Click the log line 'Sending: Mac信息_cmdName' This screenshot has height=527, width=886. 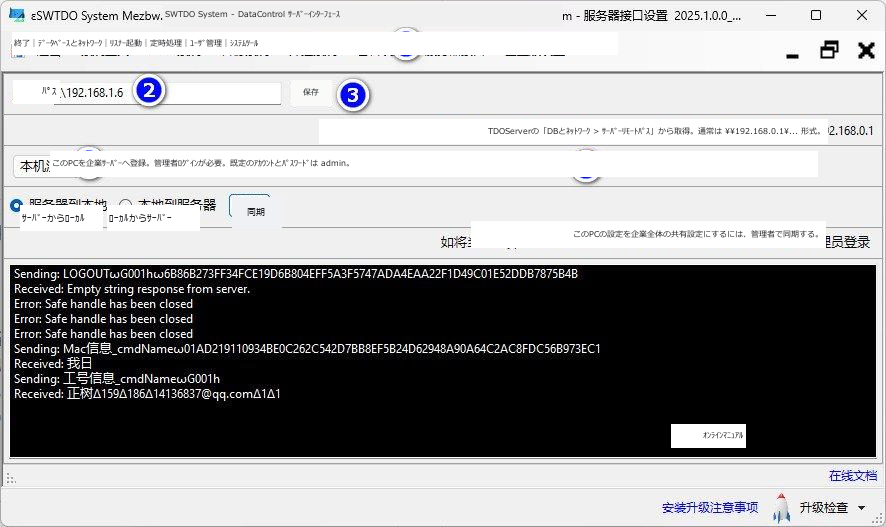pos(307,349)
